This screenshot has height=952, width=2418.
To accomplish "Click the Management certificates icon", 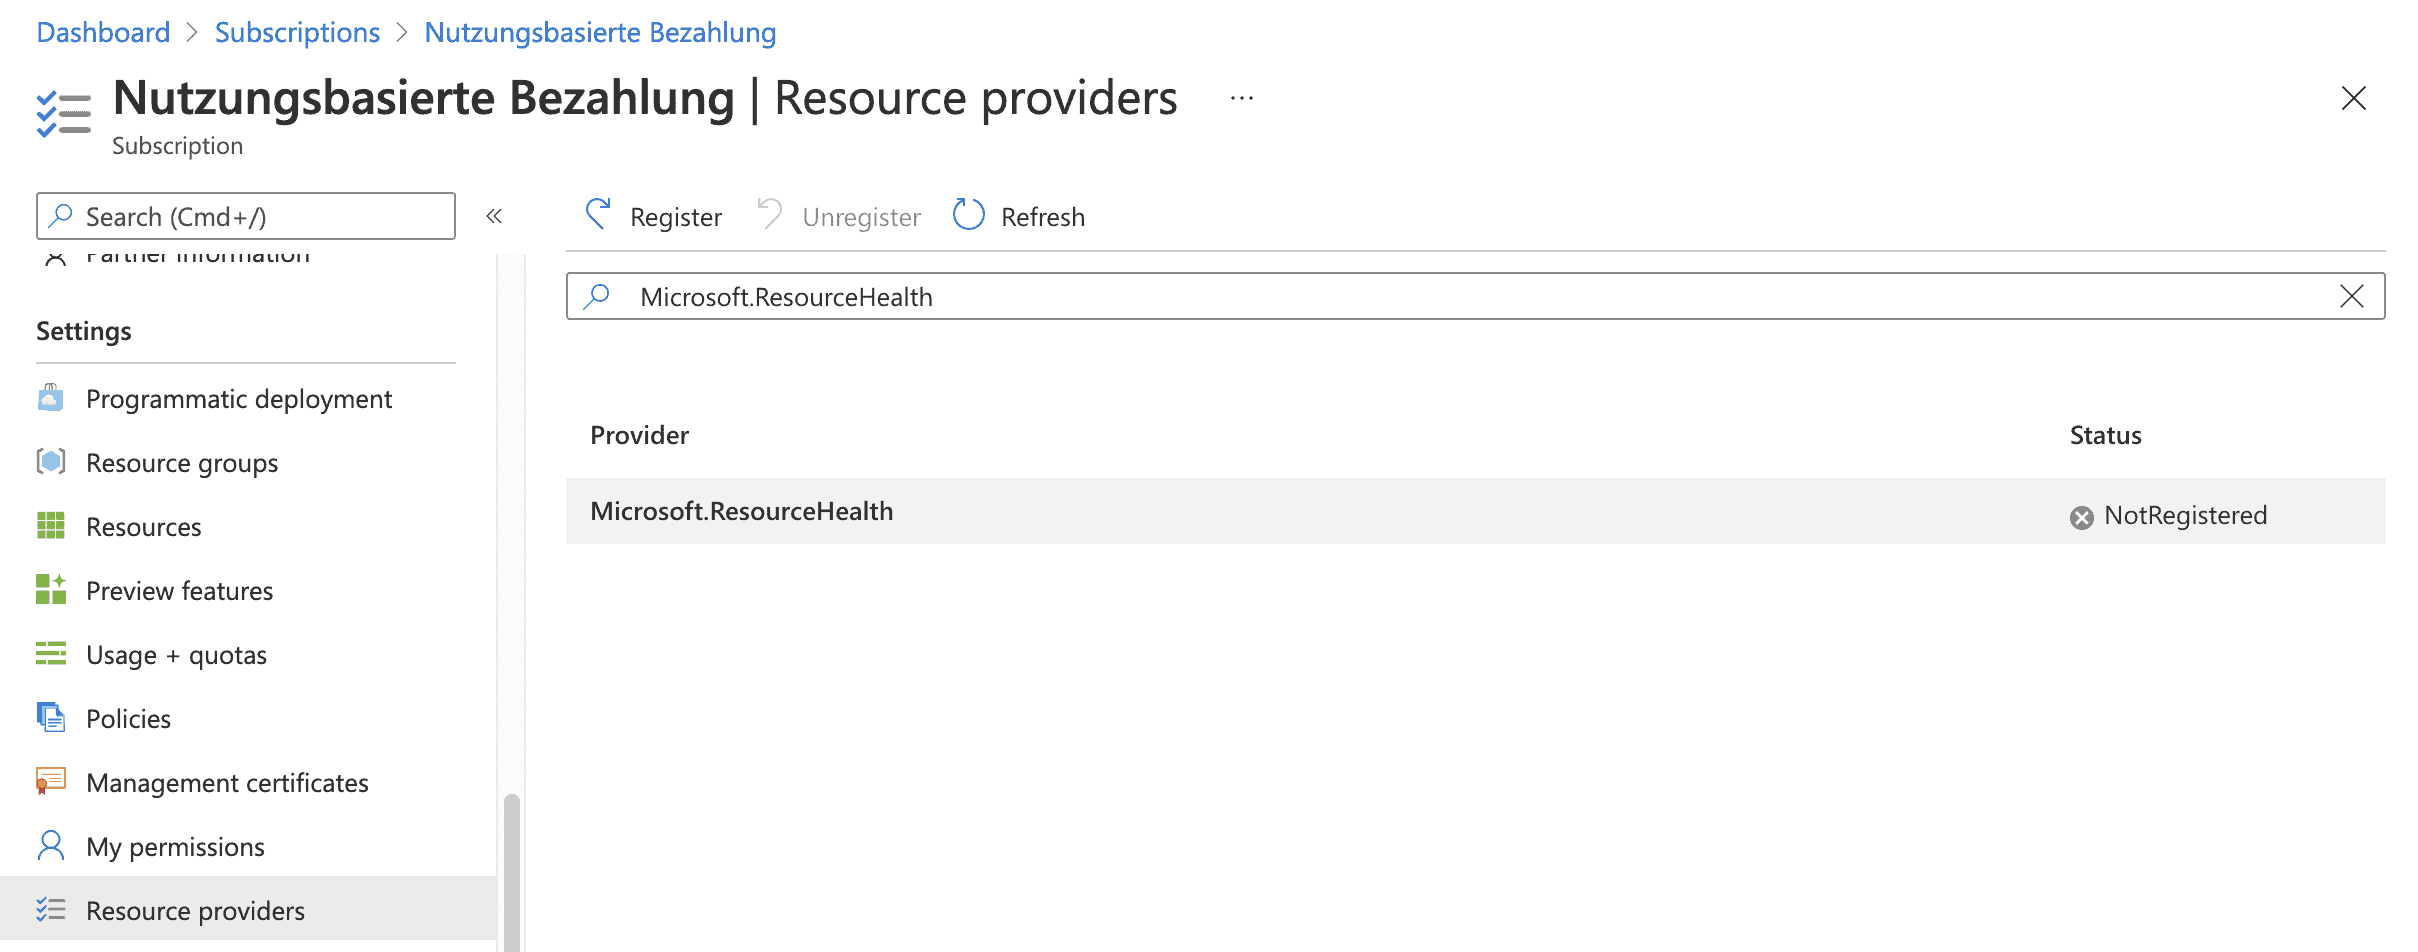I will (51, 782).
